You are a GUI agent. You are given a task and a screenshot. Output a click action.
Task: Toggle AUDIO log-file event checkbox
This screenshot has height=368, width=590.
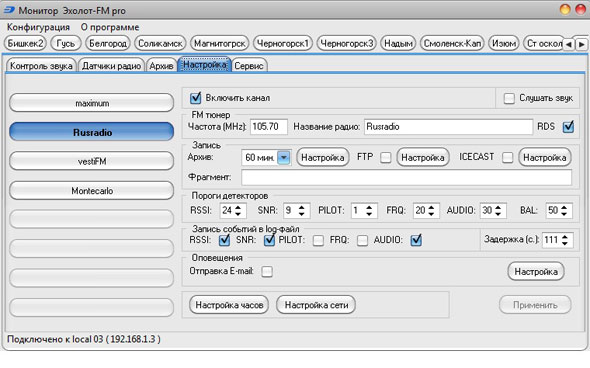(x=416, y=240)
